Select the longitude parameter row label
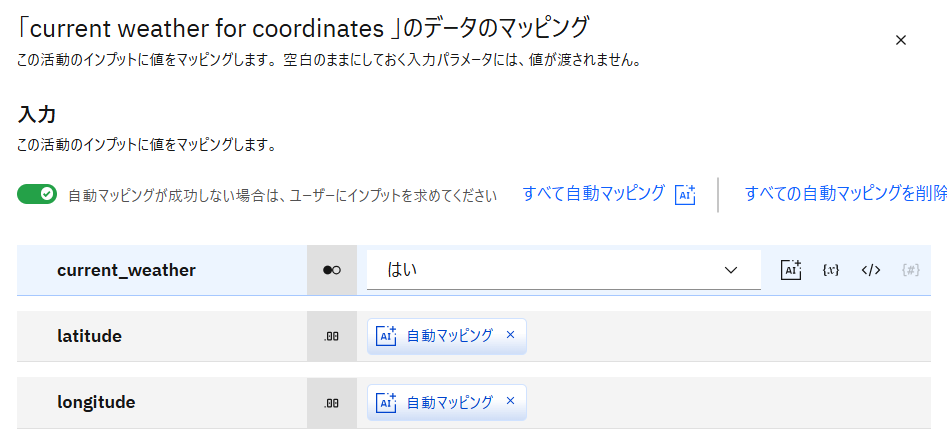This screenshot has width=947, height=446. tap(96, 402)
